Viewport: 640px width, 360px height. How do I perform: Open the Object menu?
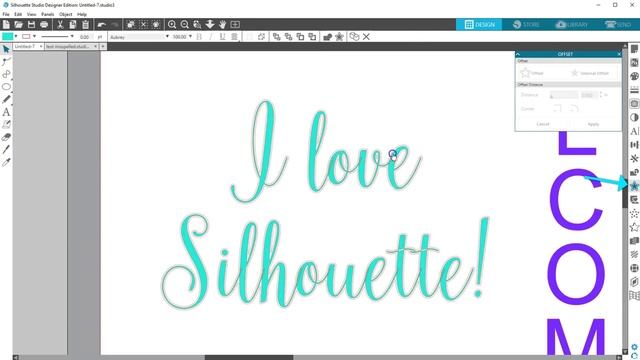tap(65, 14)
